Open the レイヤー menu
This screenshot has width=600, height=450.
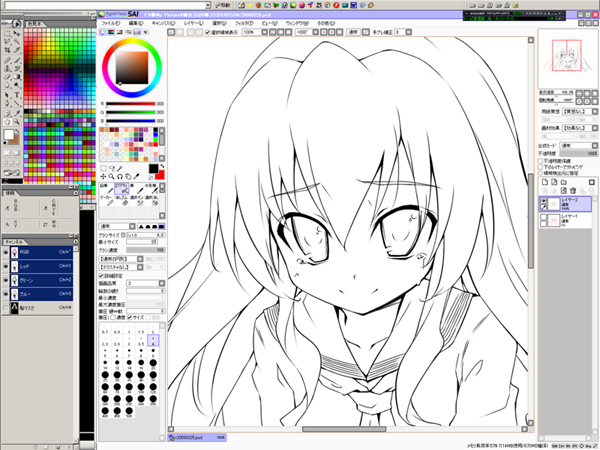[194, 23]
